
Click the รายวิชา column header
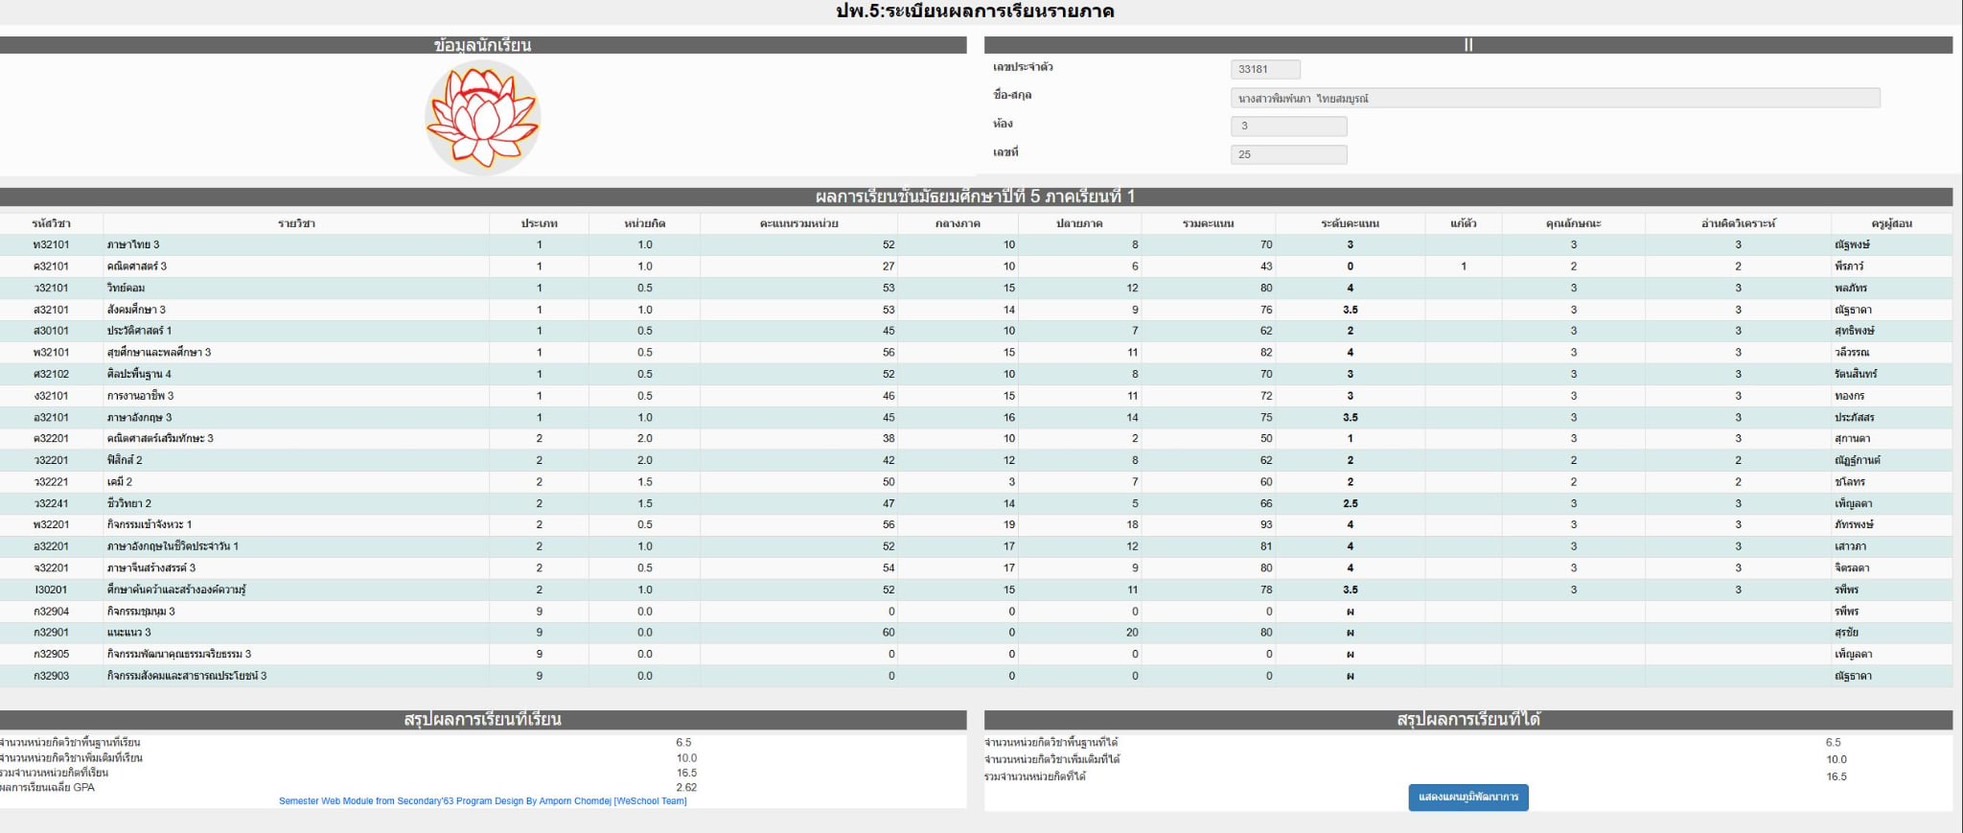(x=296, y=223)
